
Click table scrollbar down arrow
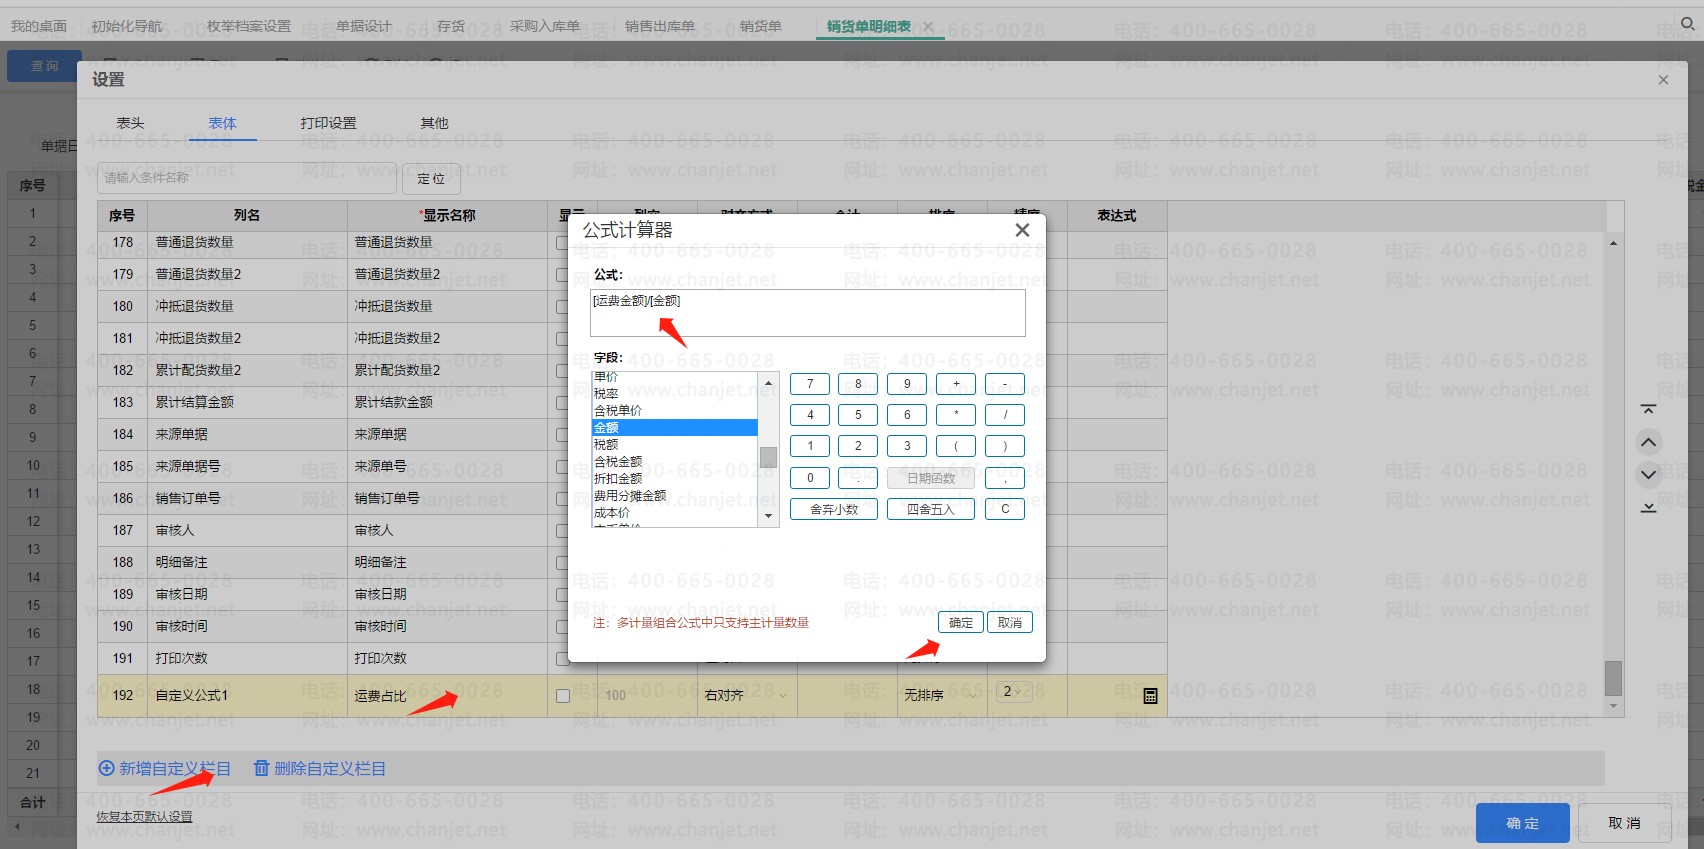1613,706
